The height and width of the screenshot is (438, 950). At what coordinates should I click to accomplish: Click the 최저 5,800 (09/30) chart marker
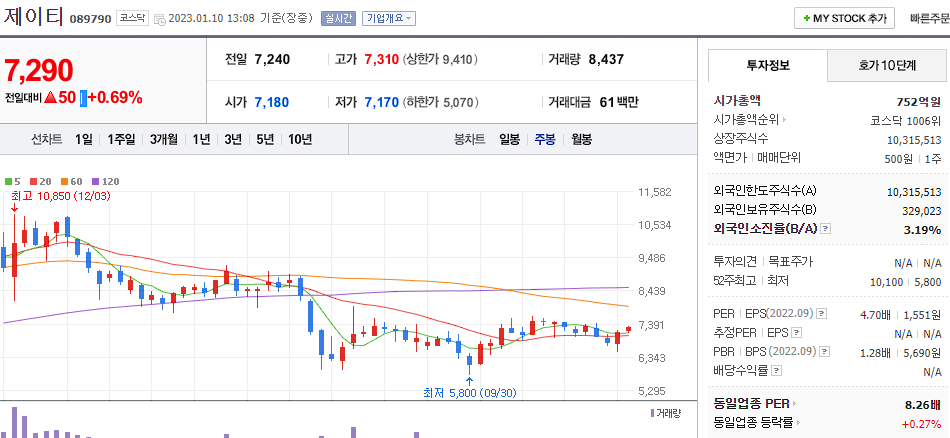click(x=470, y=393)
